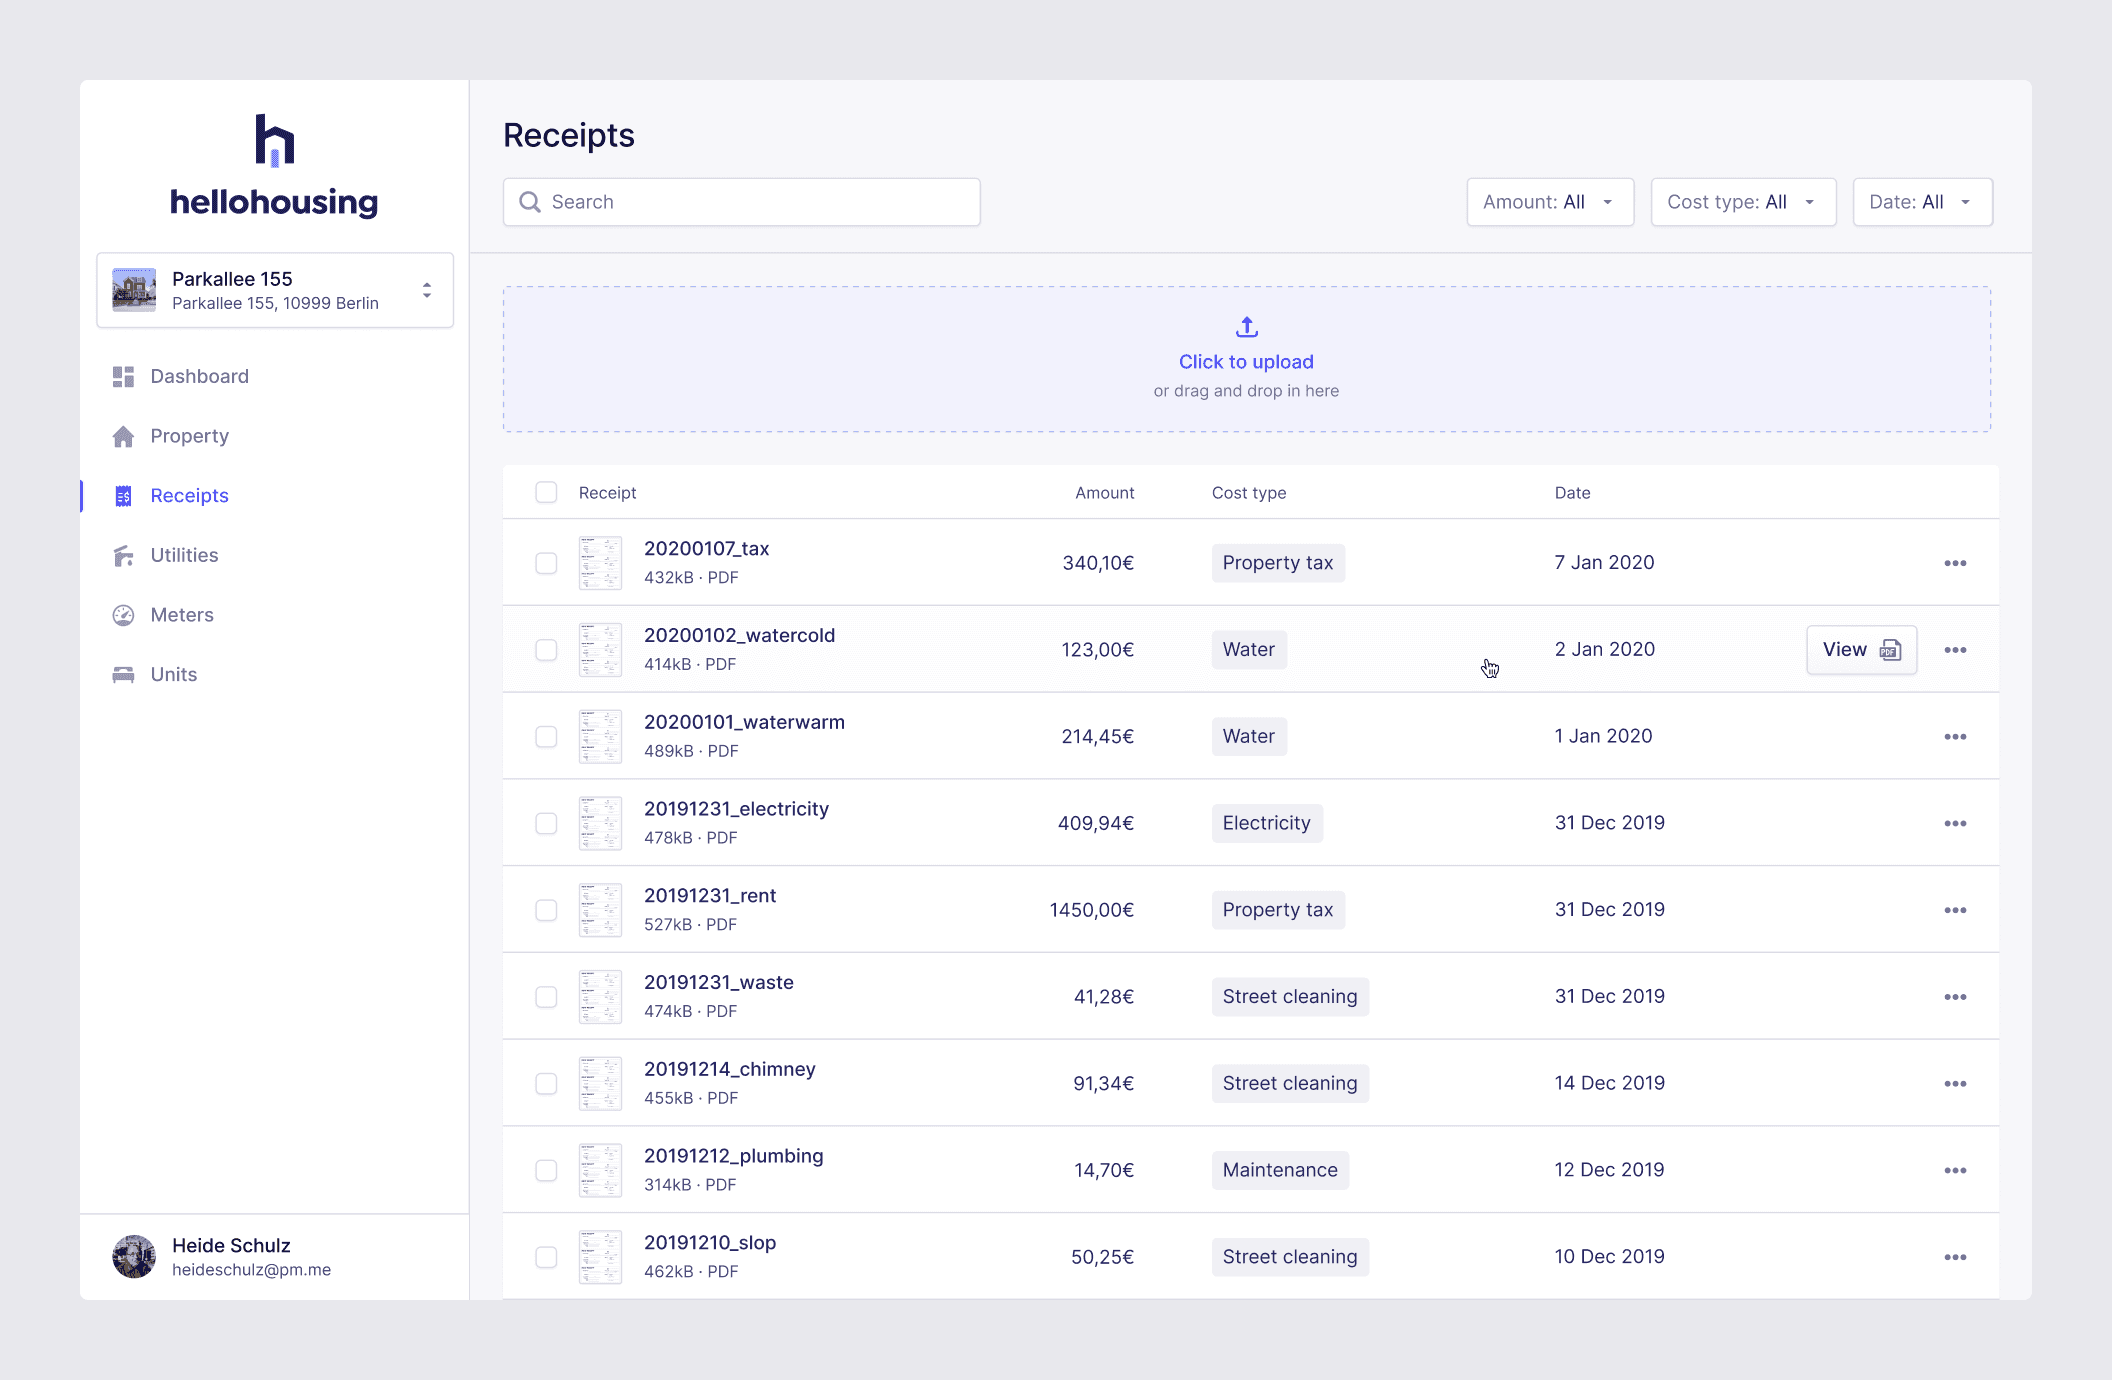Click the Heide Schulz profile avatar
This screenshot has width=2112, height=1380.
click(x=133, y=1256)
